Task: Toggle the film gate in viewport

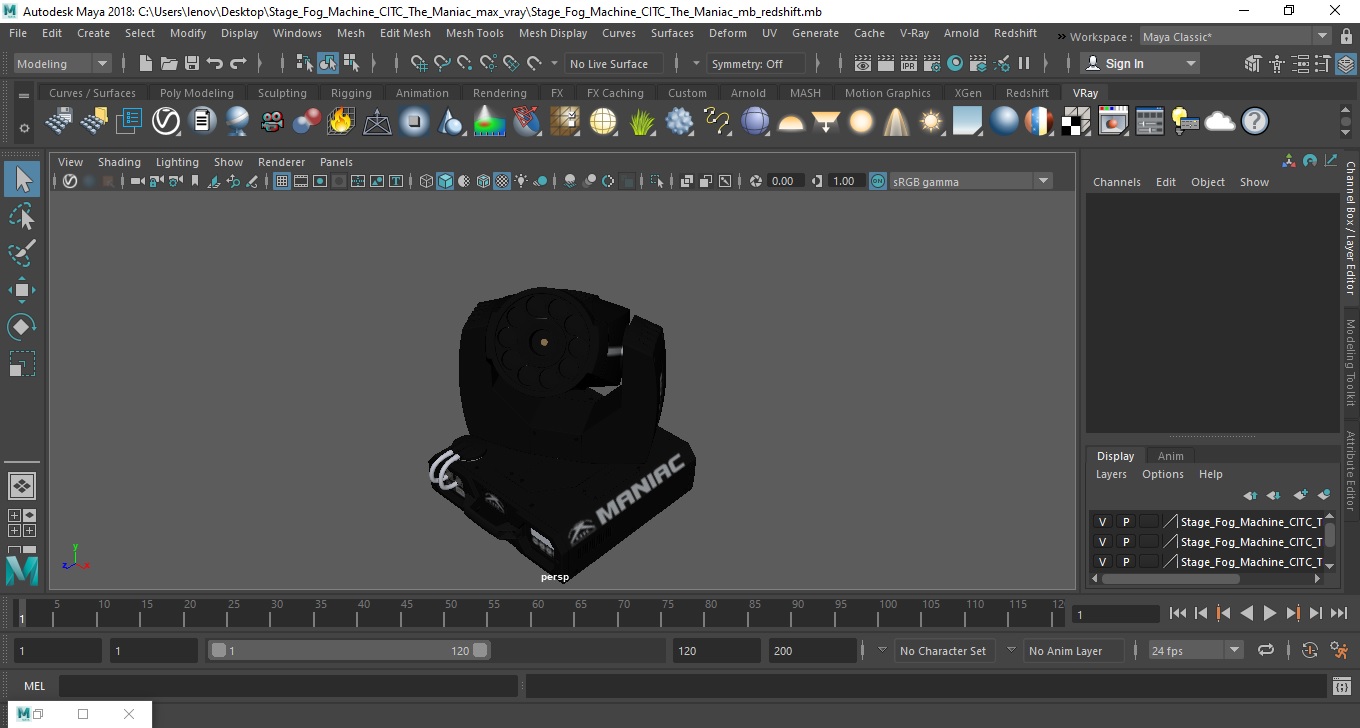Action: [301, 181]
